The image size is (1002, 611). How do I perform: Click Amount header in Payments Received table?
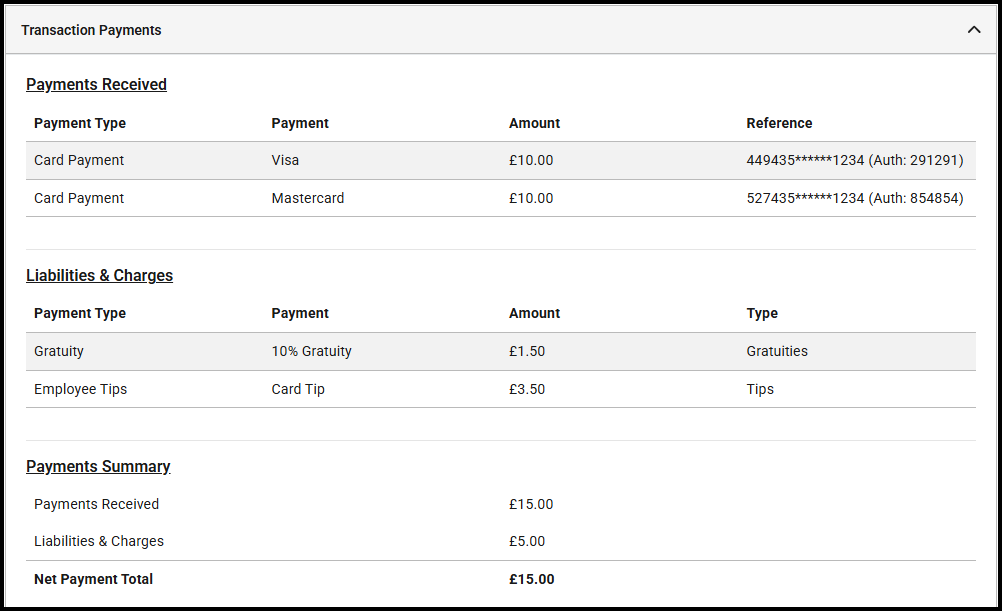point(534,123)
